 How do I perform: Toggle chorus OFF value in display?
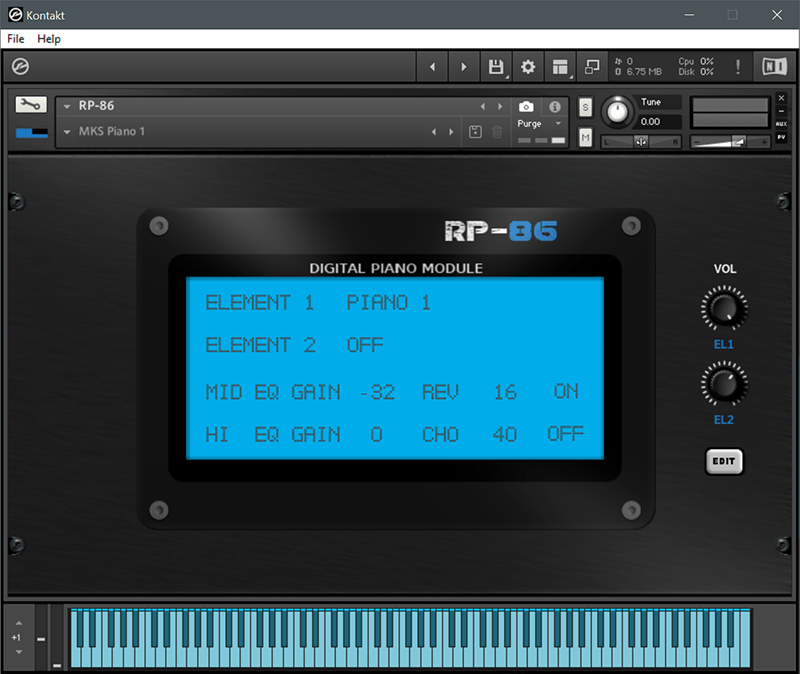(565, 434)
